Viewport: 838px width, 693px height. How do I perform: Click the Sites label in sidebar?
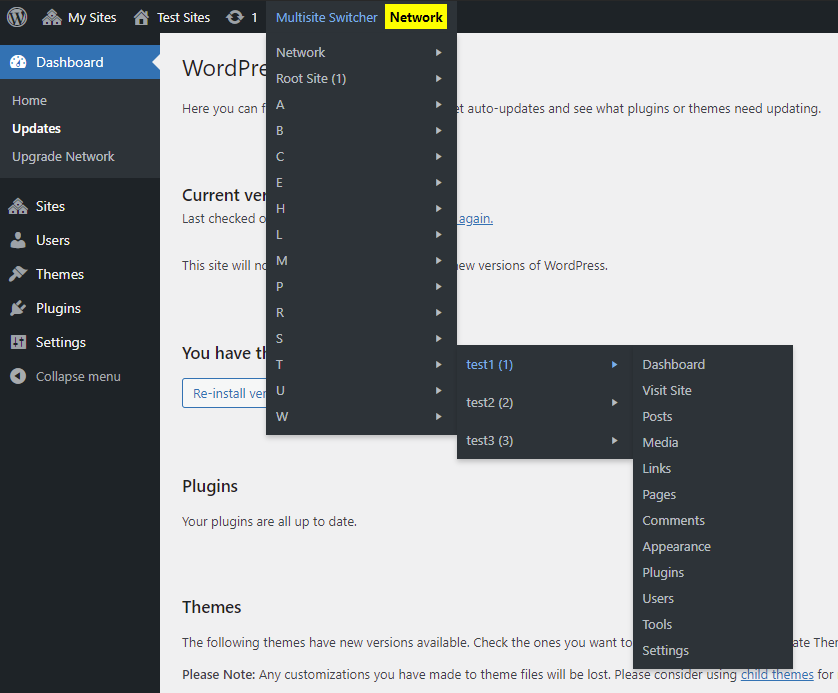tap(50, 206)
